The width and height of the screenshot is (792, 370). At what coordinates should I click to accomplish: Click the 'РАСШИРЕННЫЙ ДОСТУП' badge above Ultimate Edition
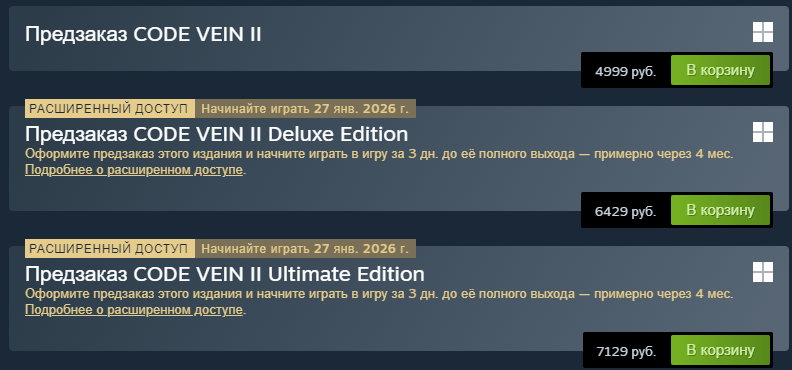110,248
